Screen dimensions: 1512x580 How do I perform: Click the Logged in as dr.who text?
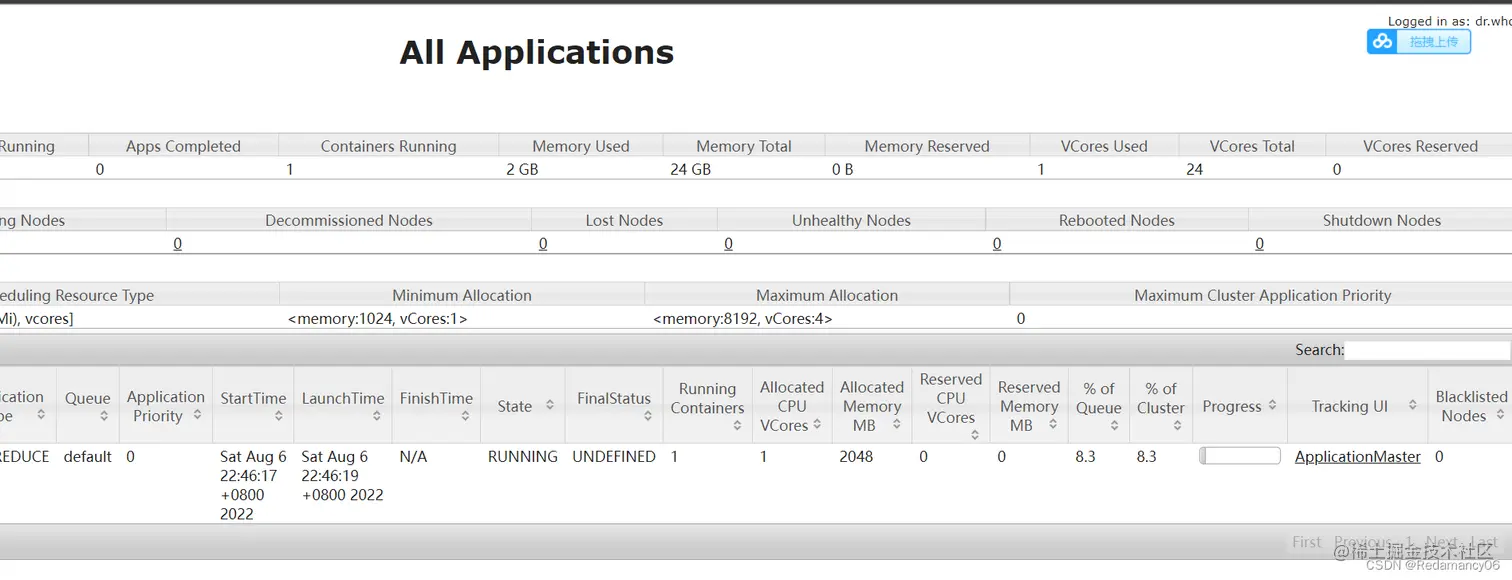pyautogui.click(x=1449, y=21)
